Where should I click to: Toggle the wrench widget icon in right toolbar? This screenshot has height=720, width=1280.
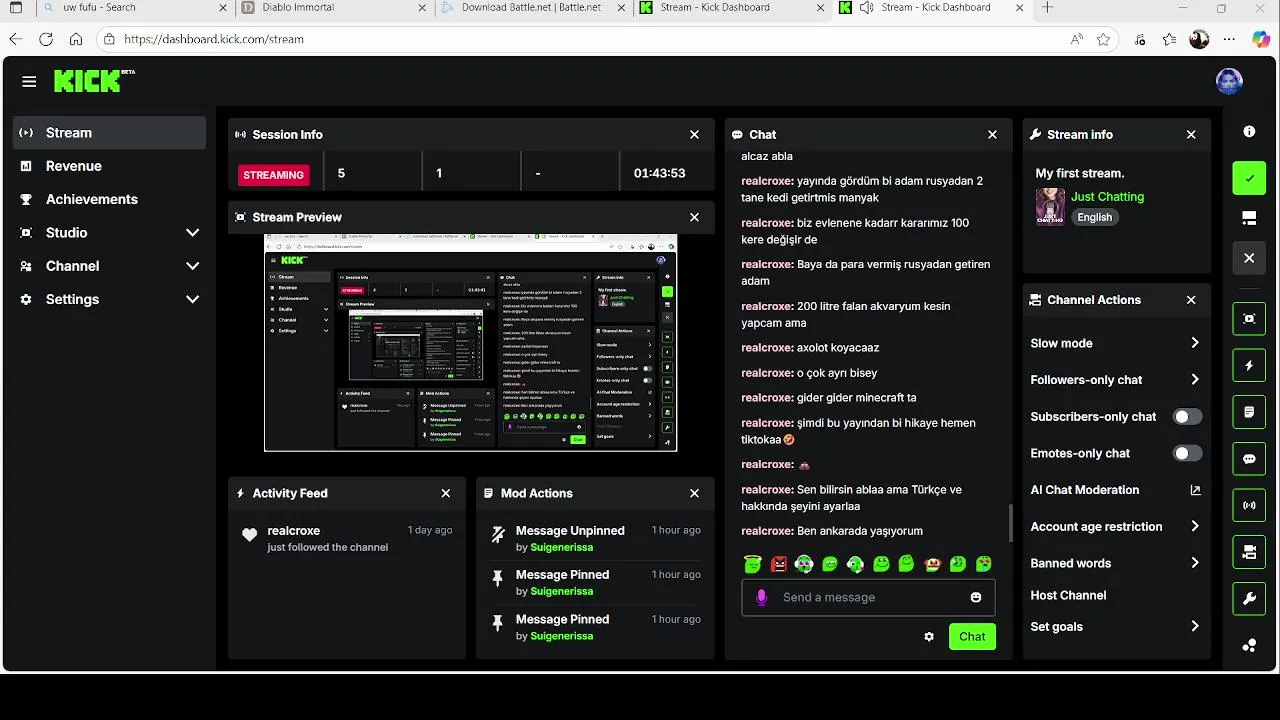coord(1249,599)
